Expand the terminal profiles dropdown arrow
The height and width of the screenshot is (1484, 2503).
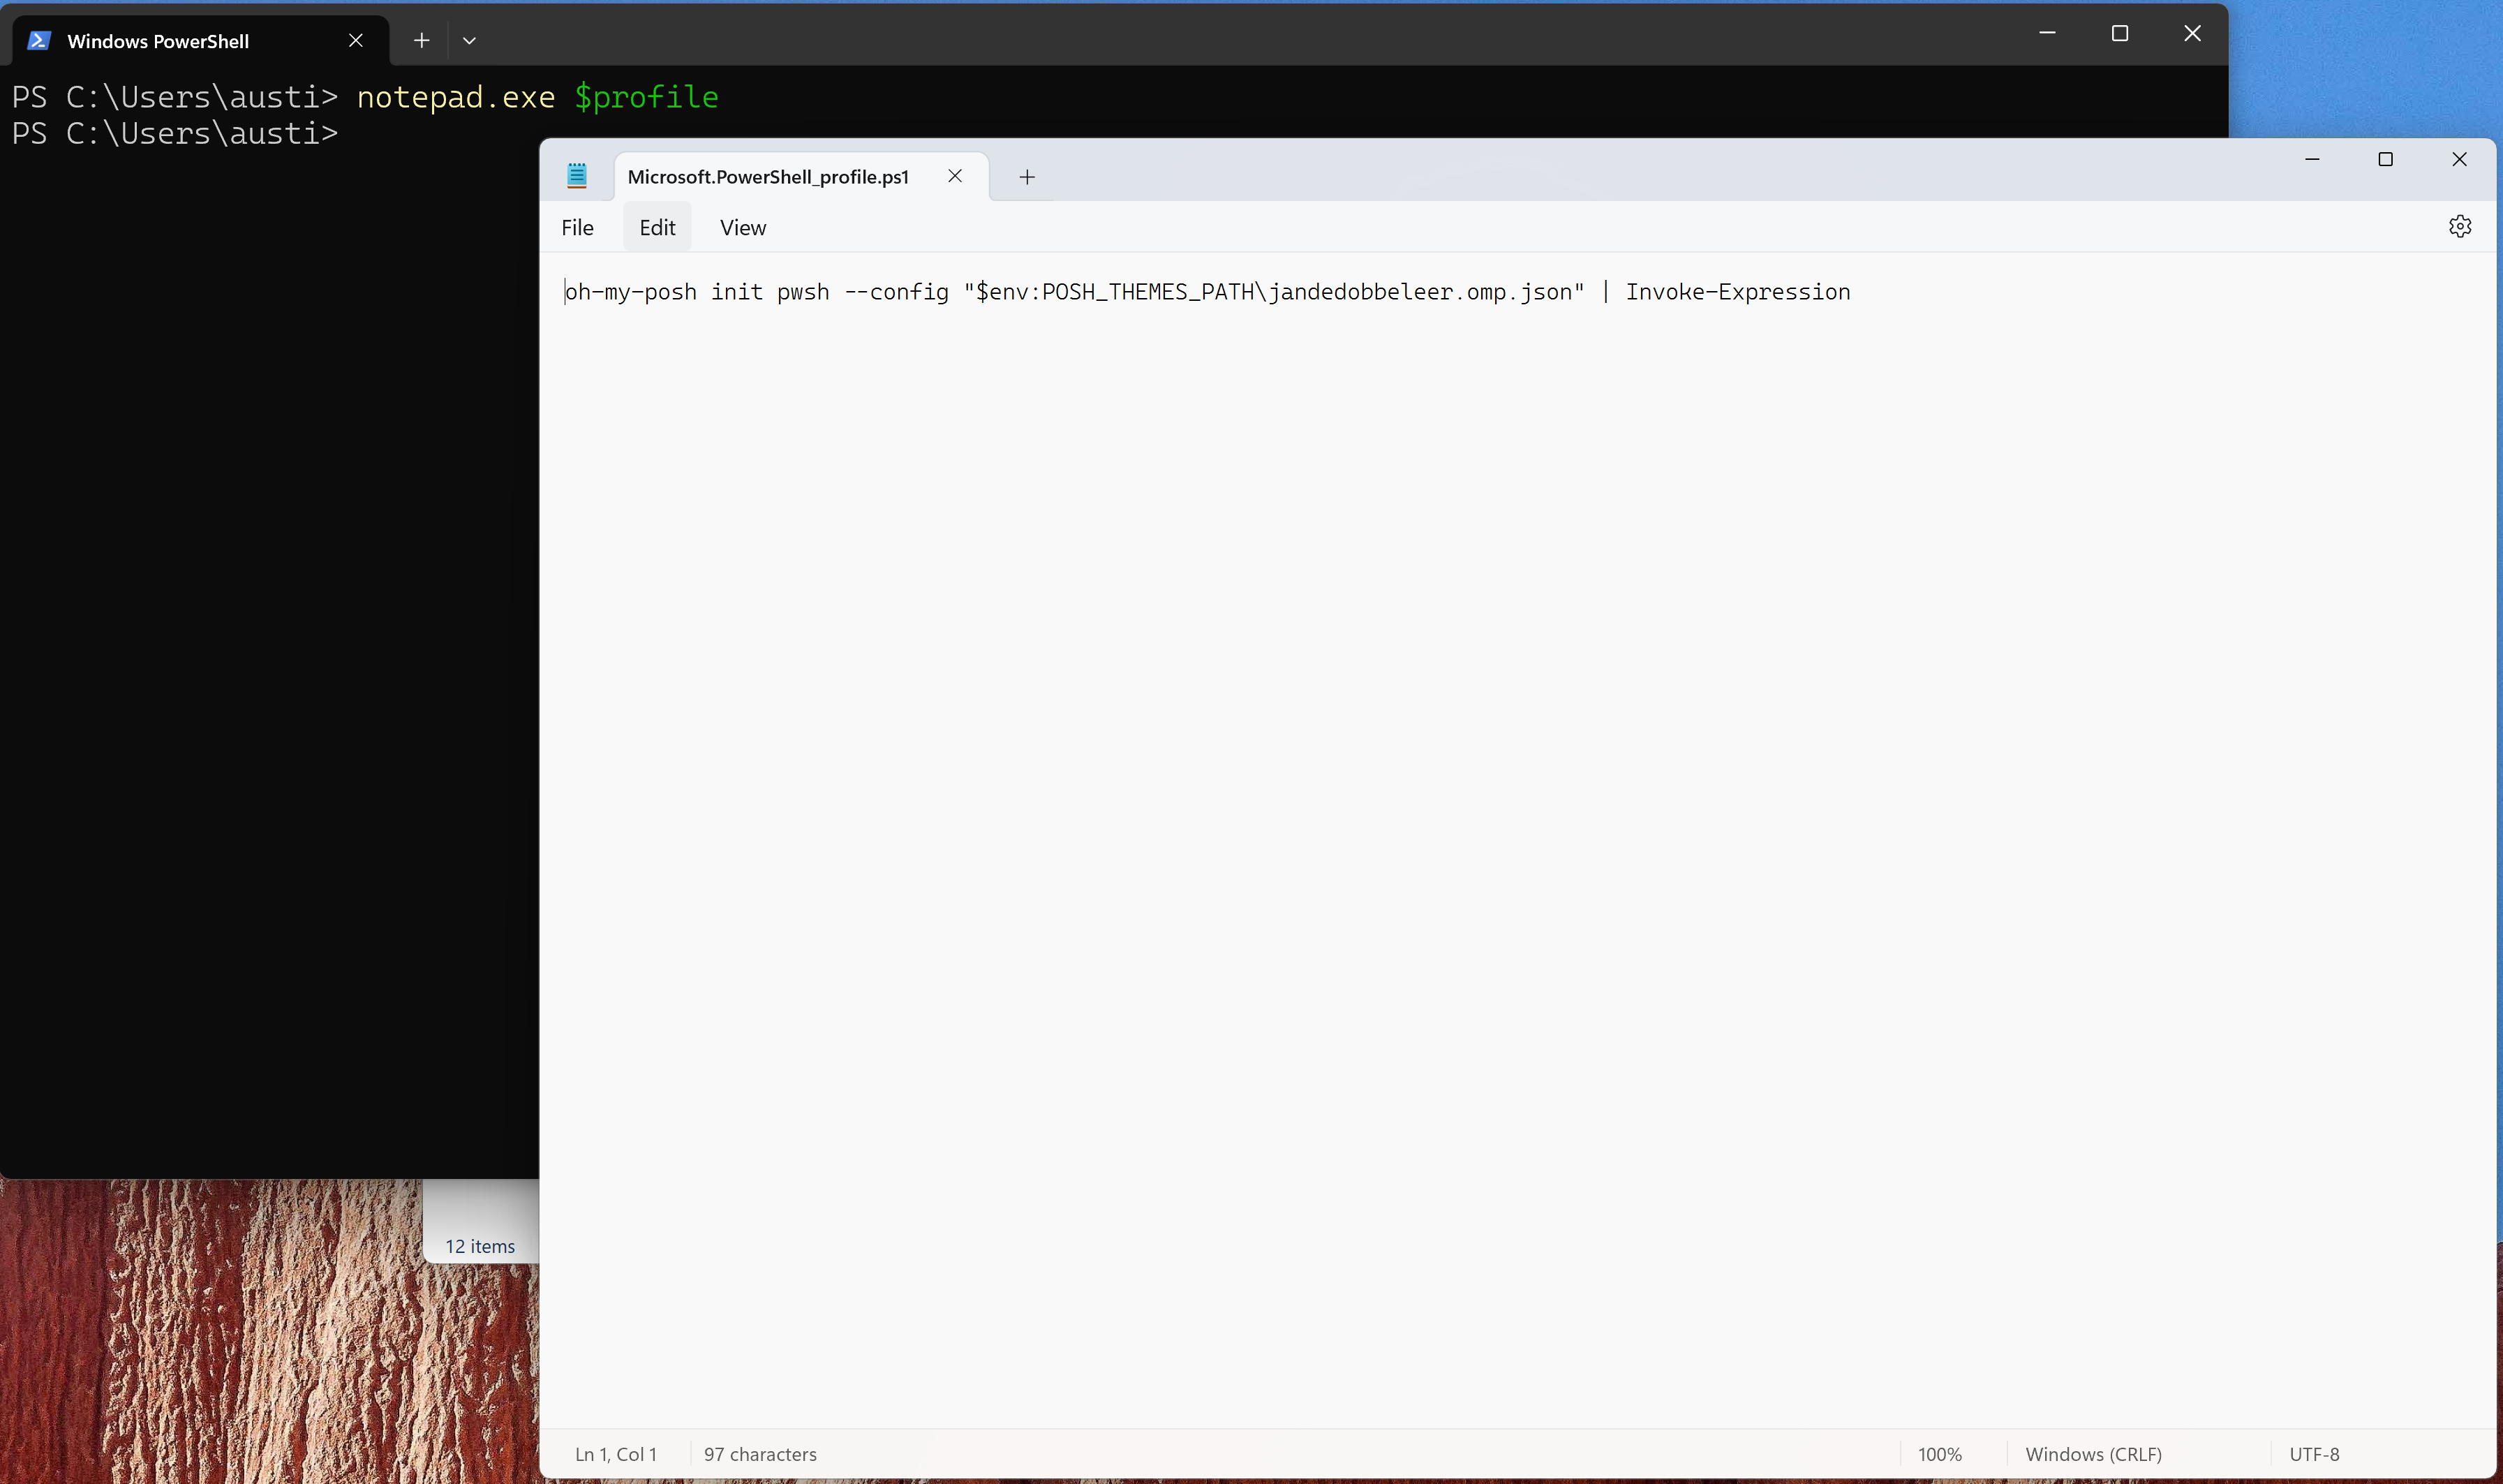[x=469, y=40]
